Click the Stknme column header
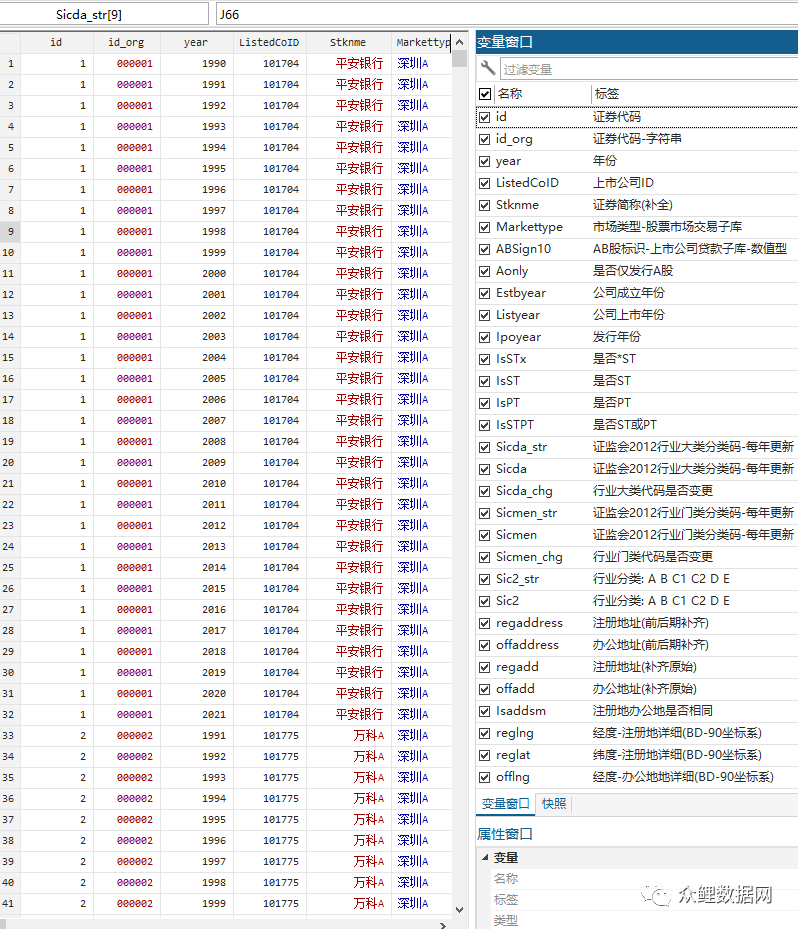Image resolution: width=798 pixels, height=929 pixels. pos(348,42)
